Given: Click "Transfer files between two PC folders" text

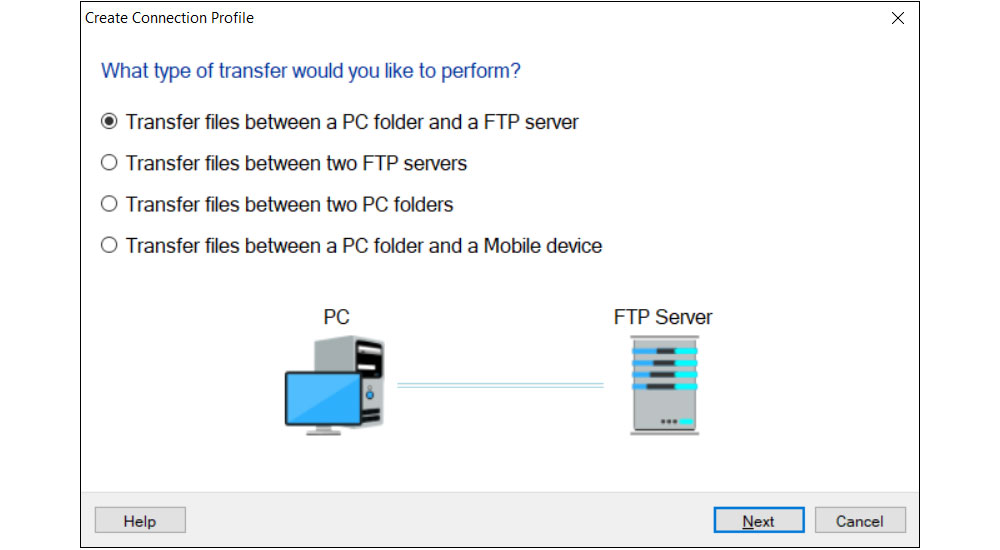Looking at the screenshot, I should [x=289, y=204].
